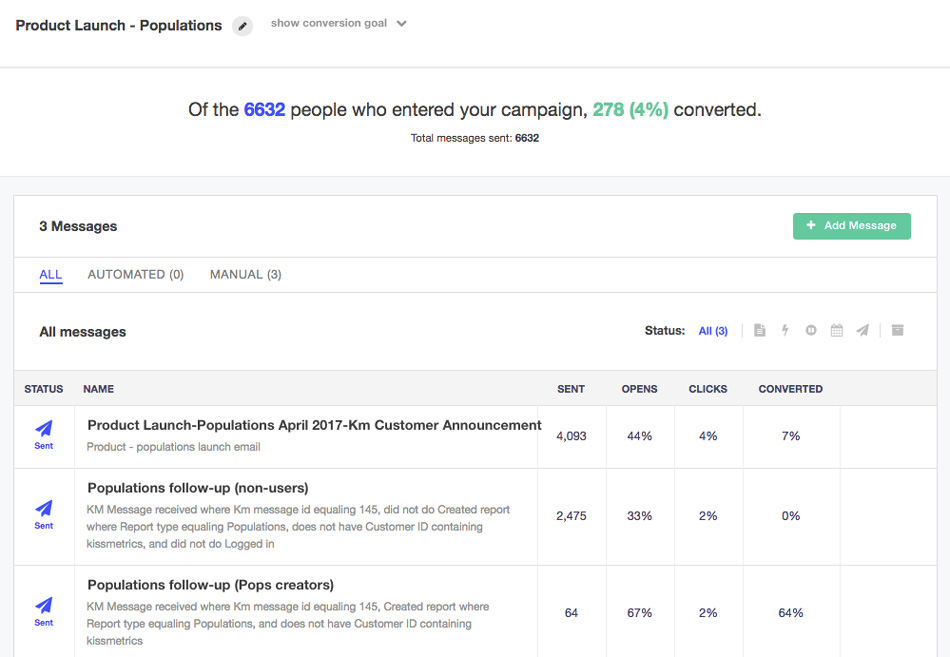
Task: Filter messages using the lightning automated icon
Action: (x=785, y=330)
